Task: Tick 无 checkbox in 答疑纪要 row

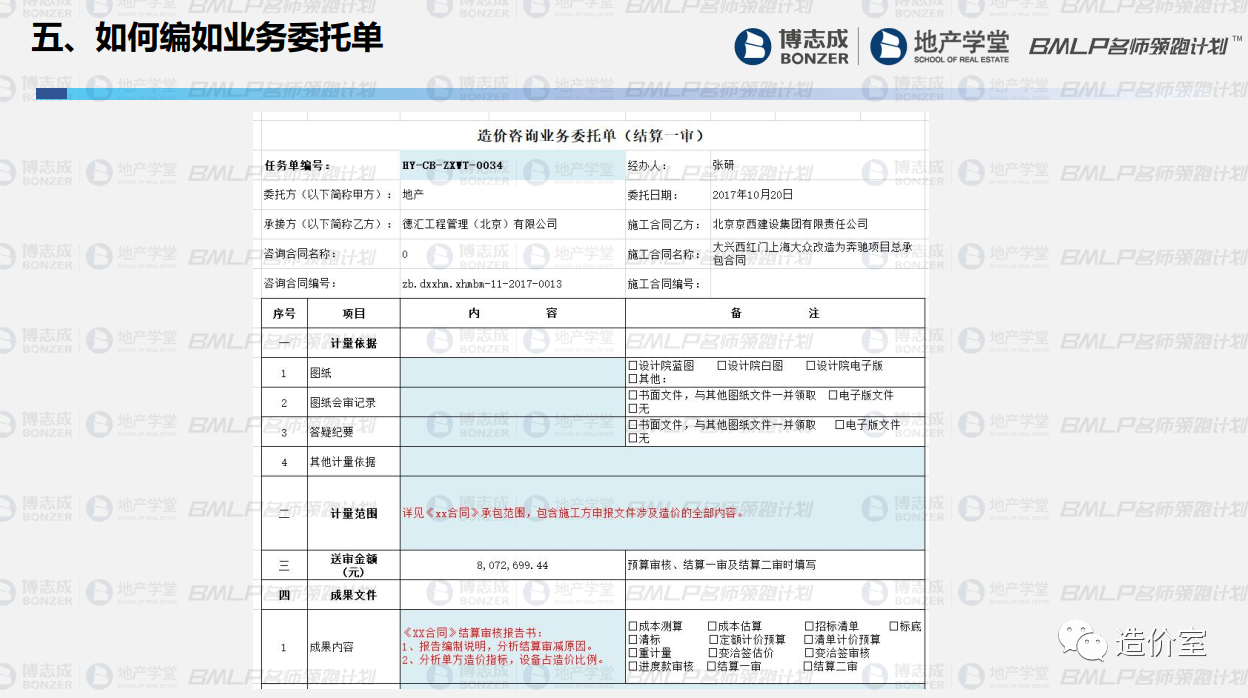Action: coord(633,438)
